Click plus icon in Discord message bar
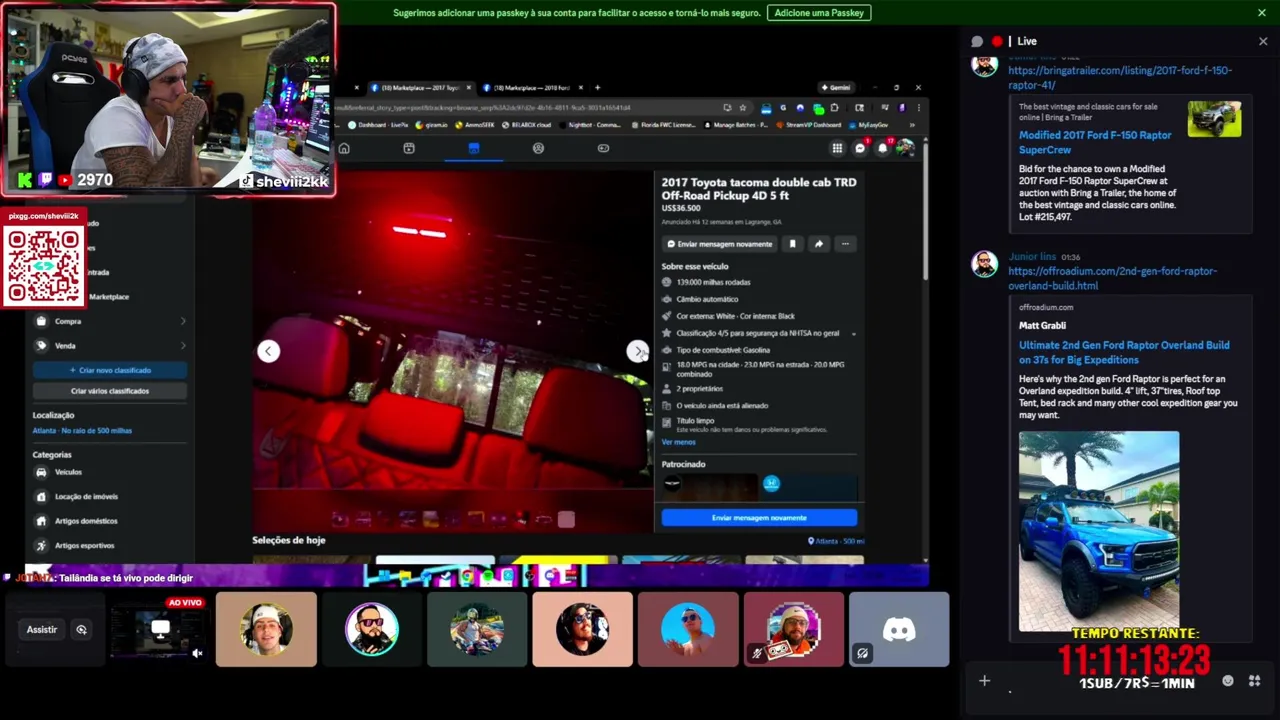1280x720 pixels. (x=984, y=681)
